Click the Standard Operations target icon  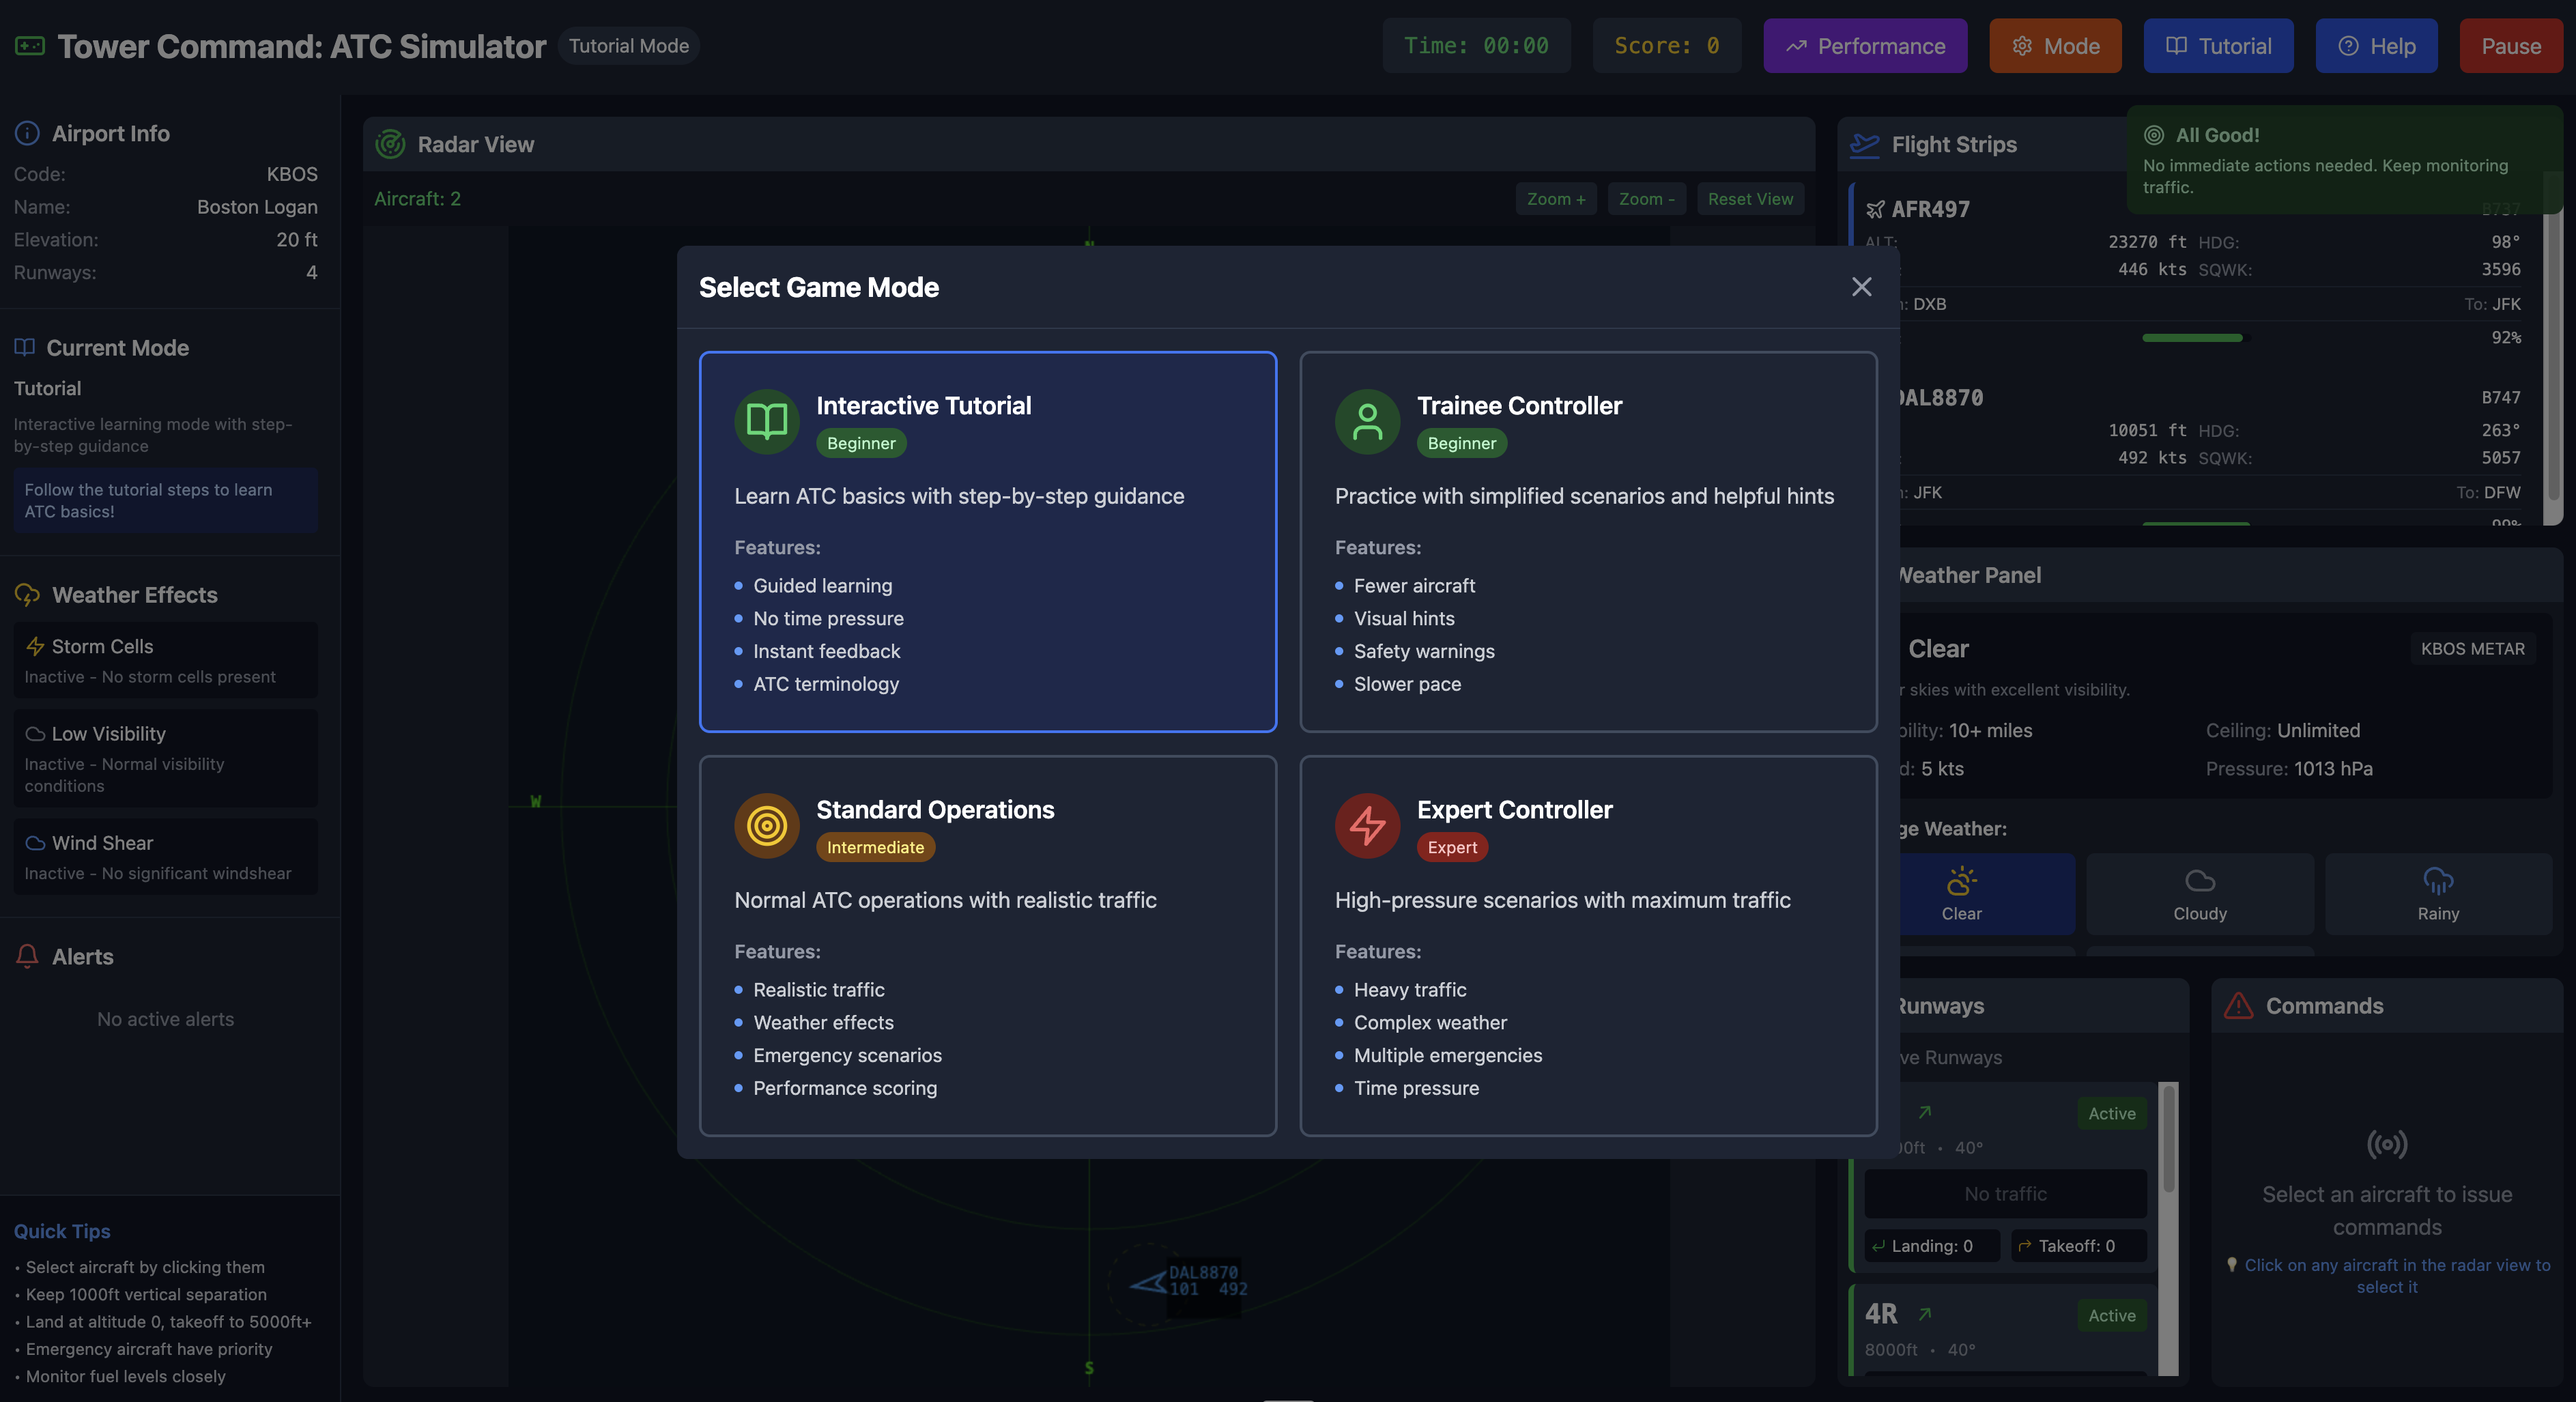coord(767,825)
